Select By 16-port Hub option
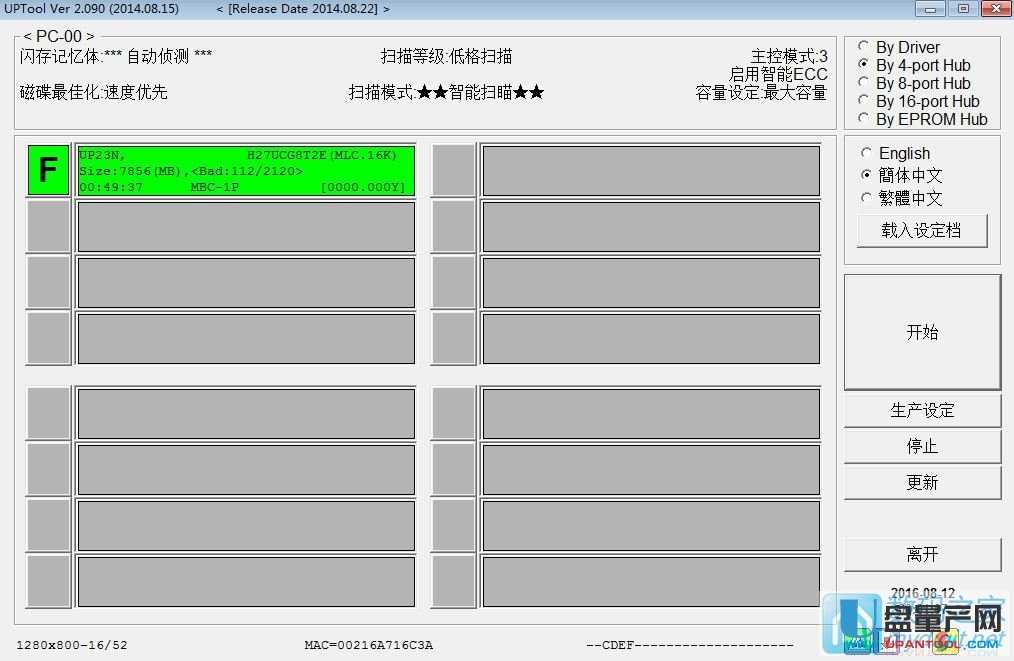 862,101
